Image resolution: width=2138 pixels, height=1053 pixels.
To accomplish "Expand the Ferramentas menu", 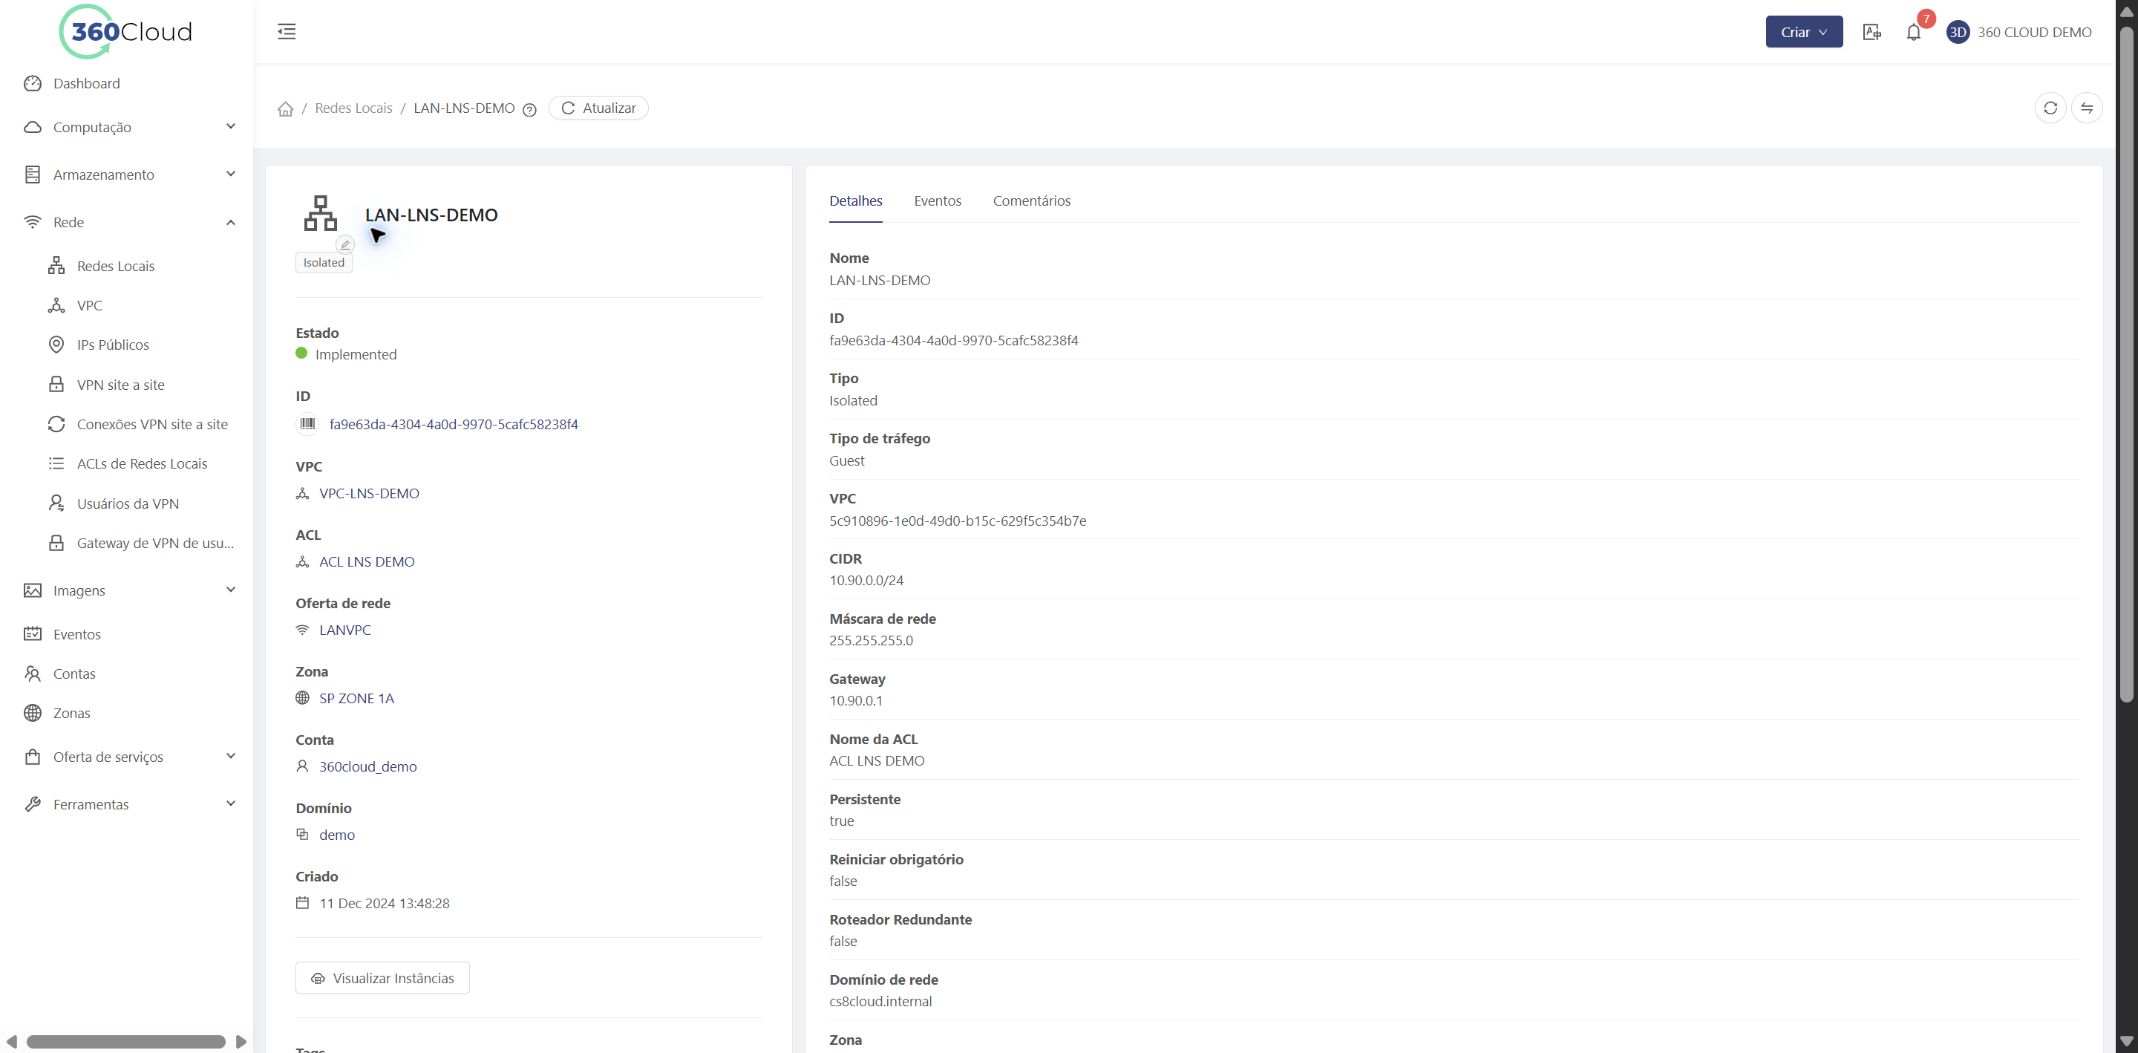I will pos(130,804).
